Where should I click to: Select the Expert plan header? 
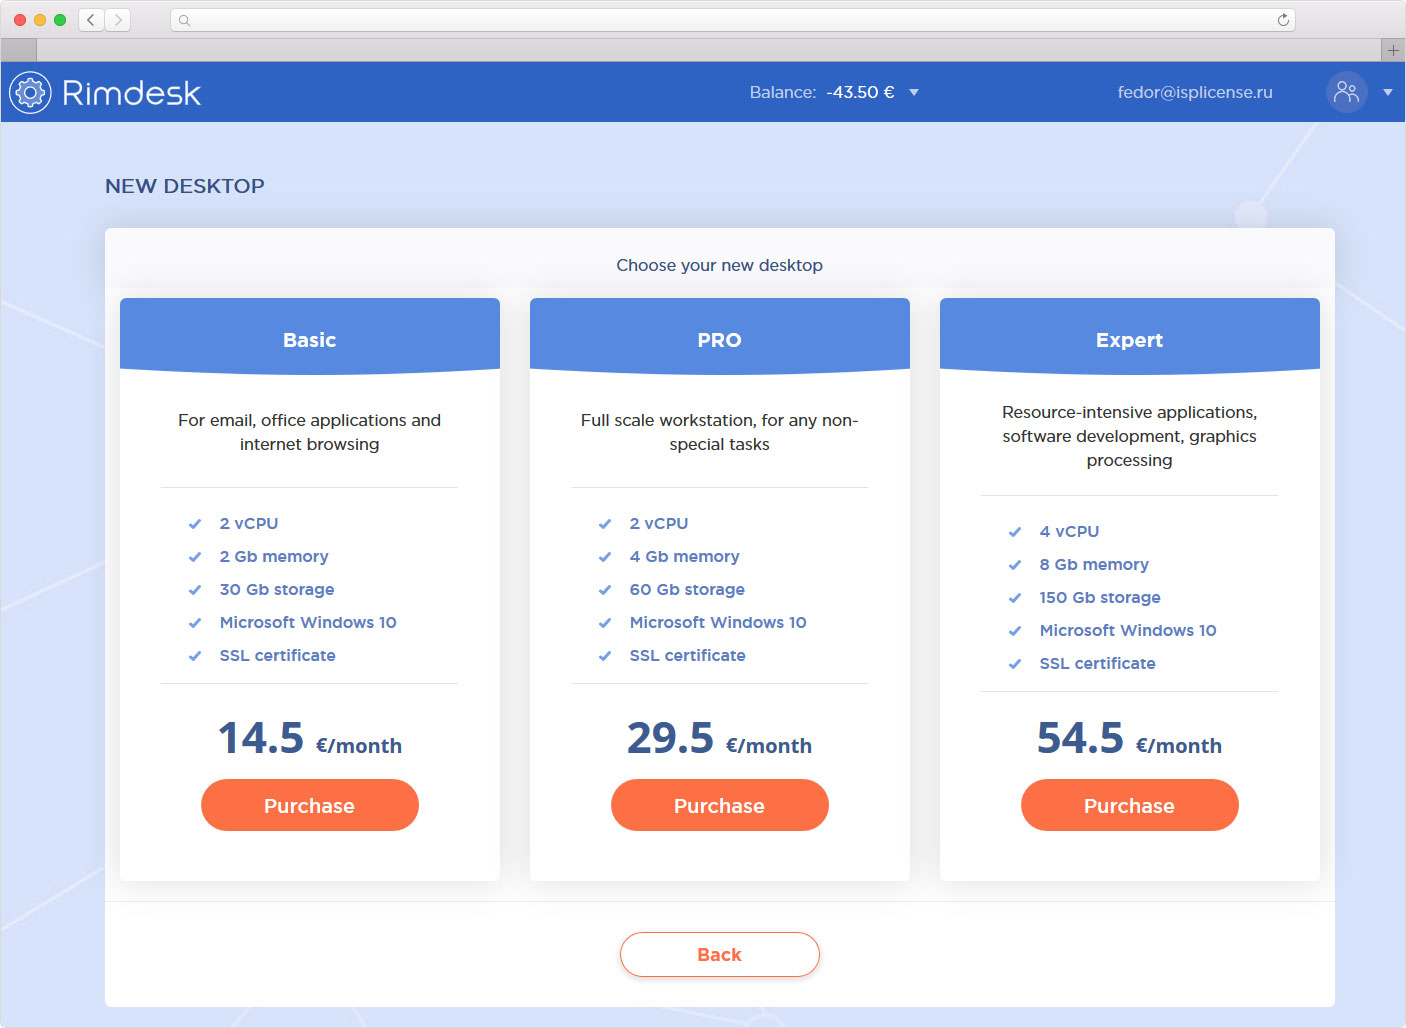tap(1129, 340)
